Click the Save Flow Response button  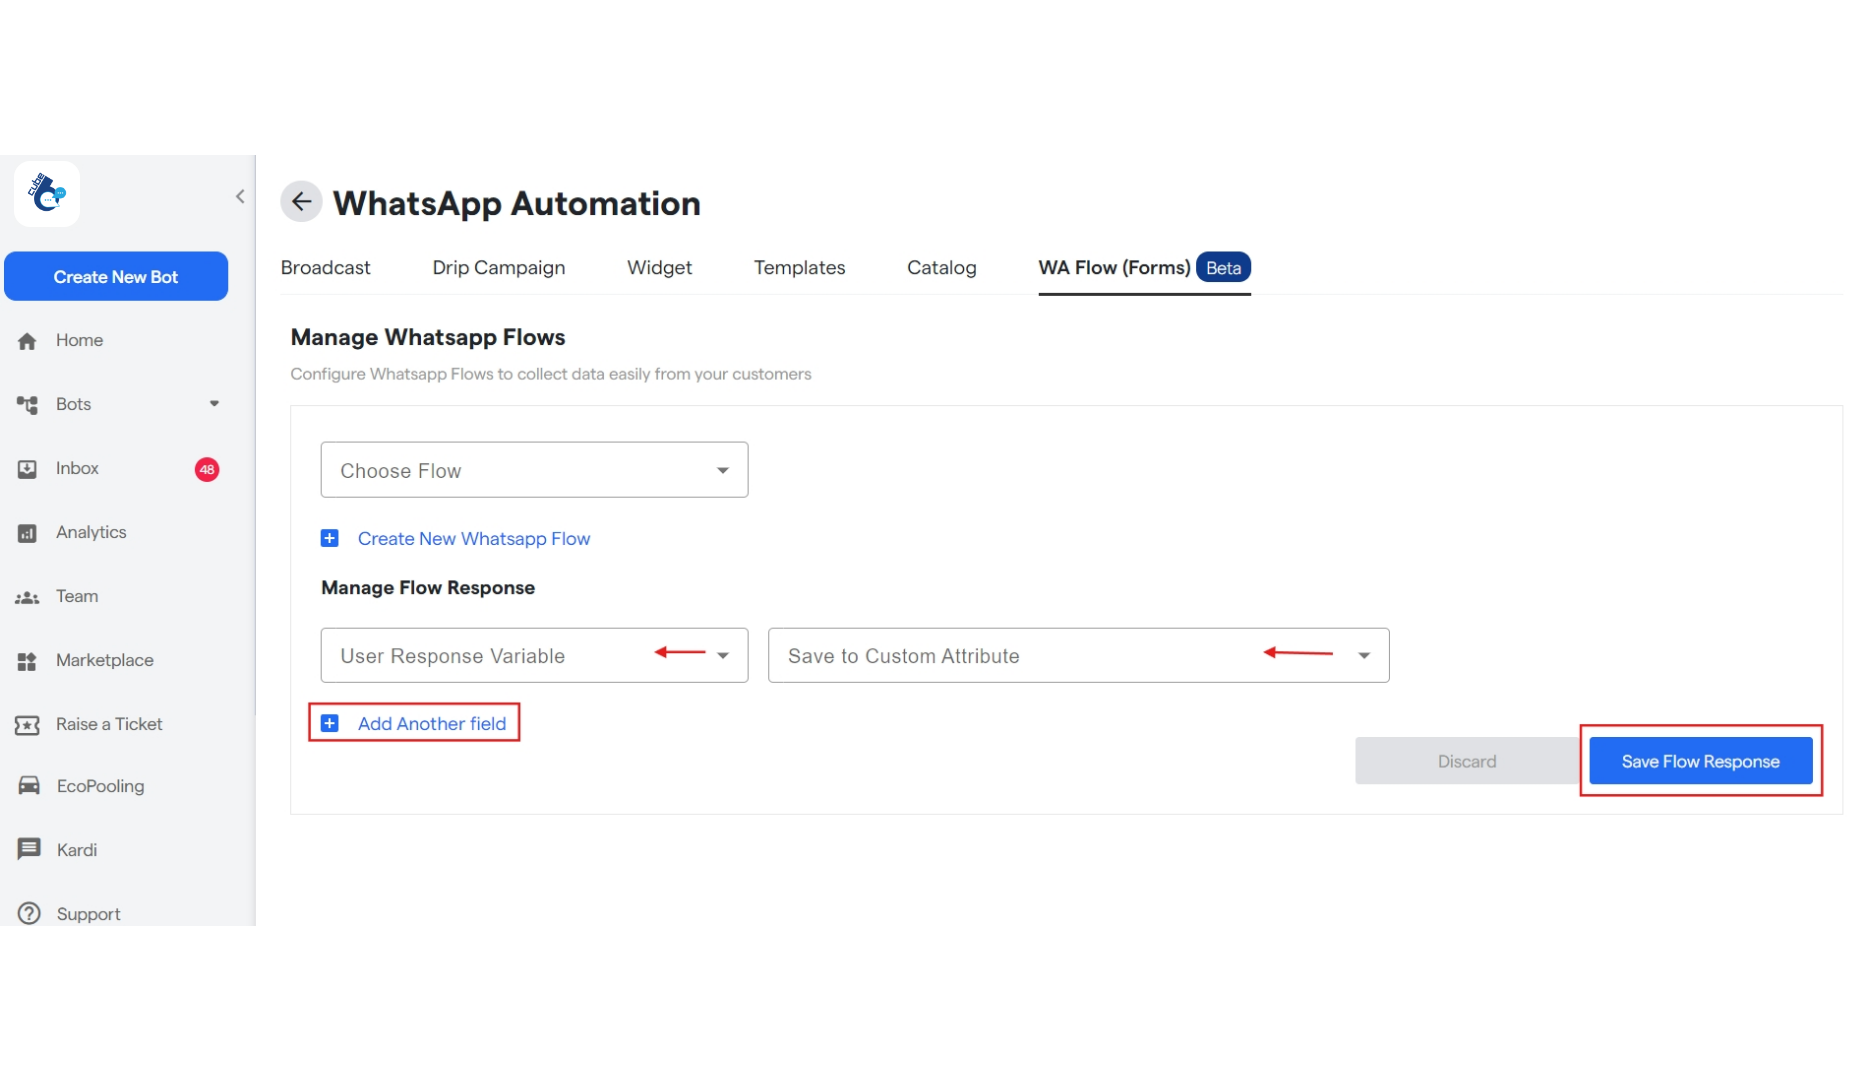[x=1700, y=760]
